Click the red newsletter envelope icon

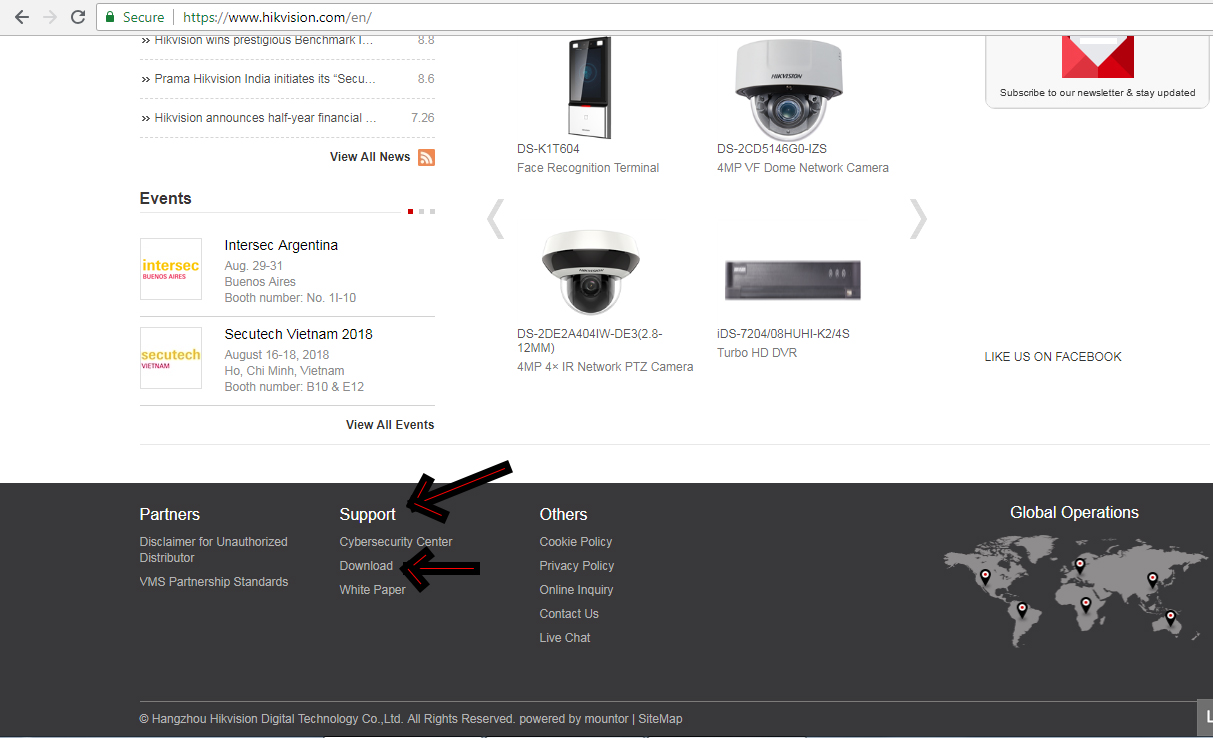click(1097, 57)
